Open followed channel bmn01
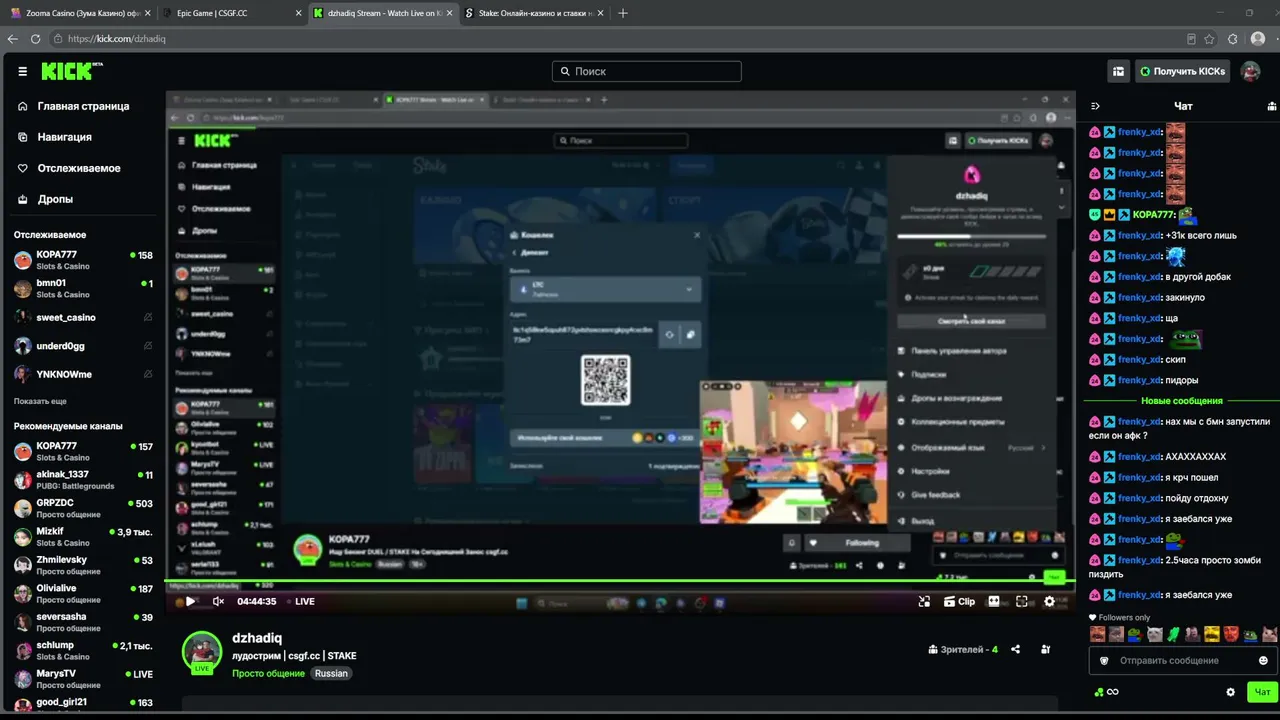This screenshot has height=720, width=1280. [x=82, y=288]
